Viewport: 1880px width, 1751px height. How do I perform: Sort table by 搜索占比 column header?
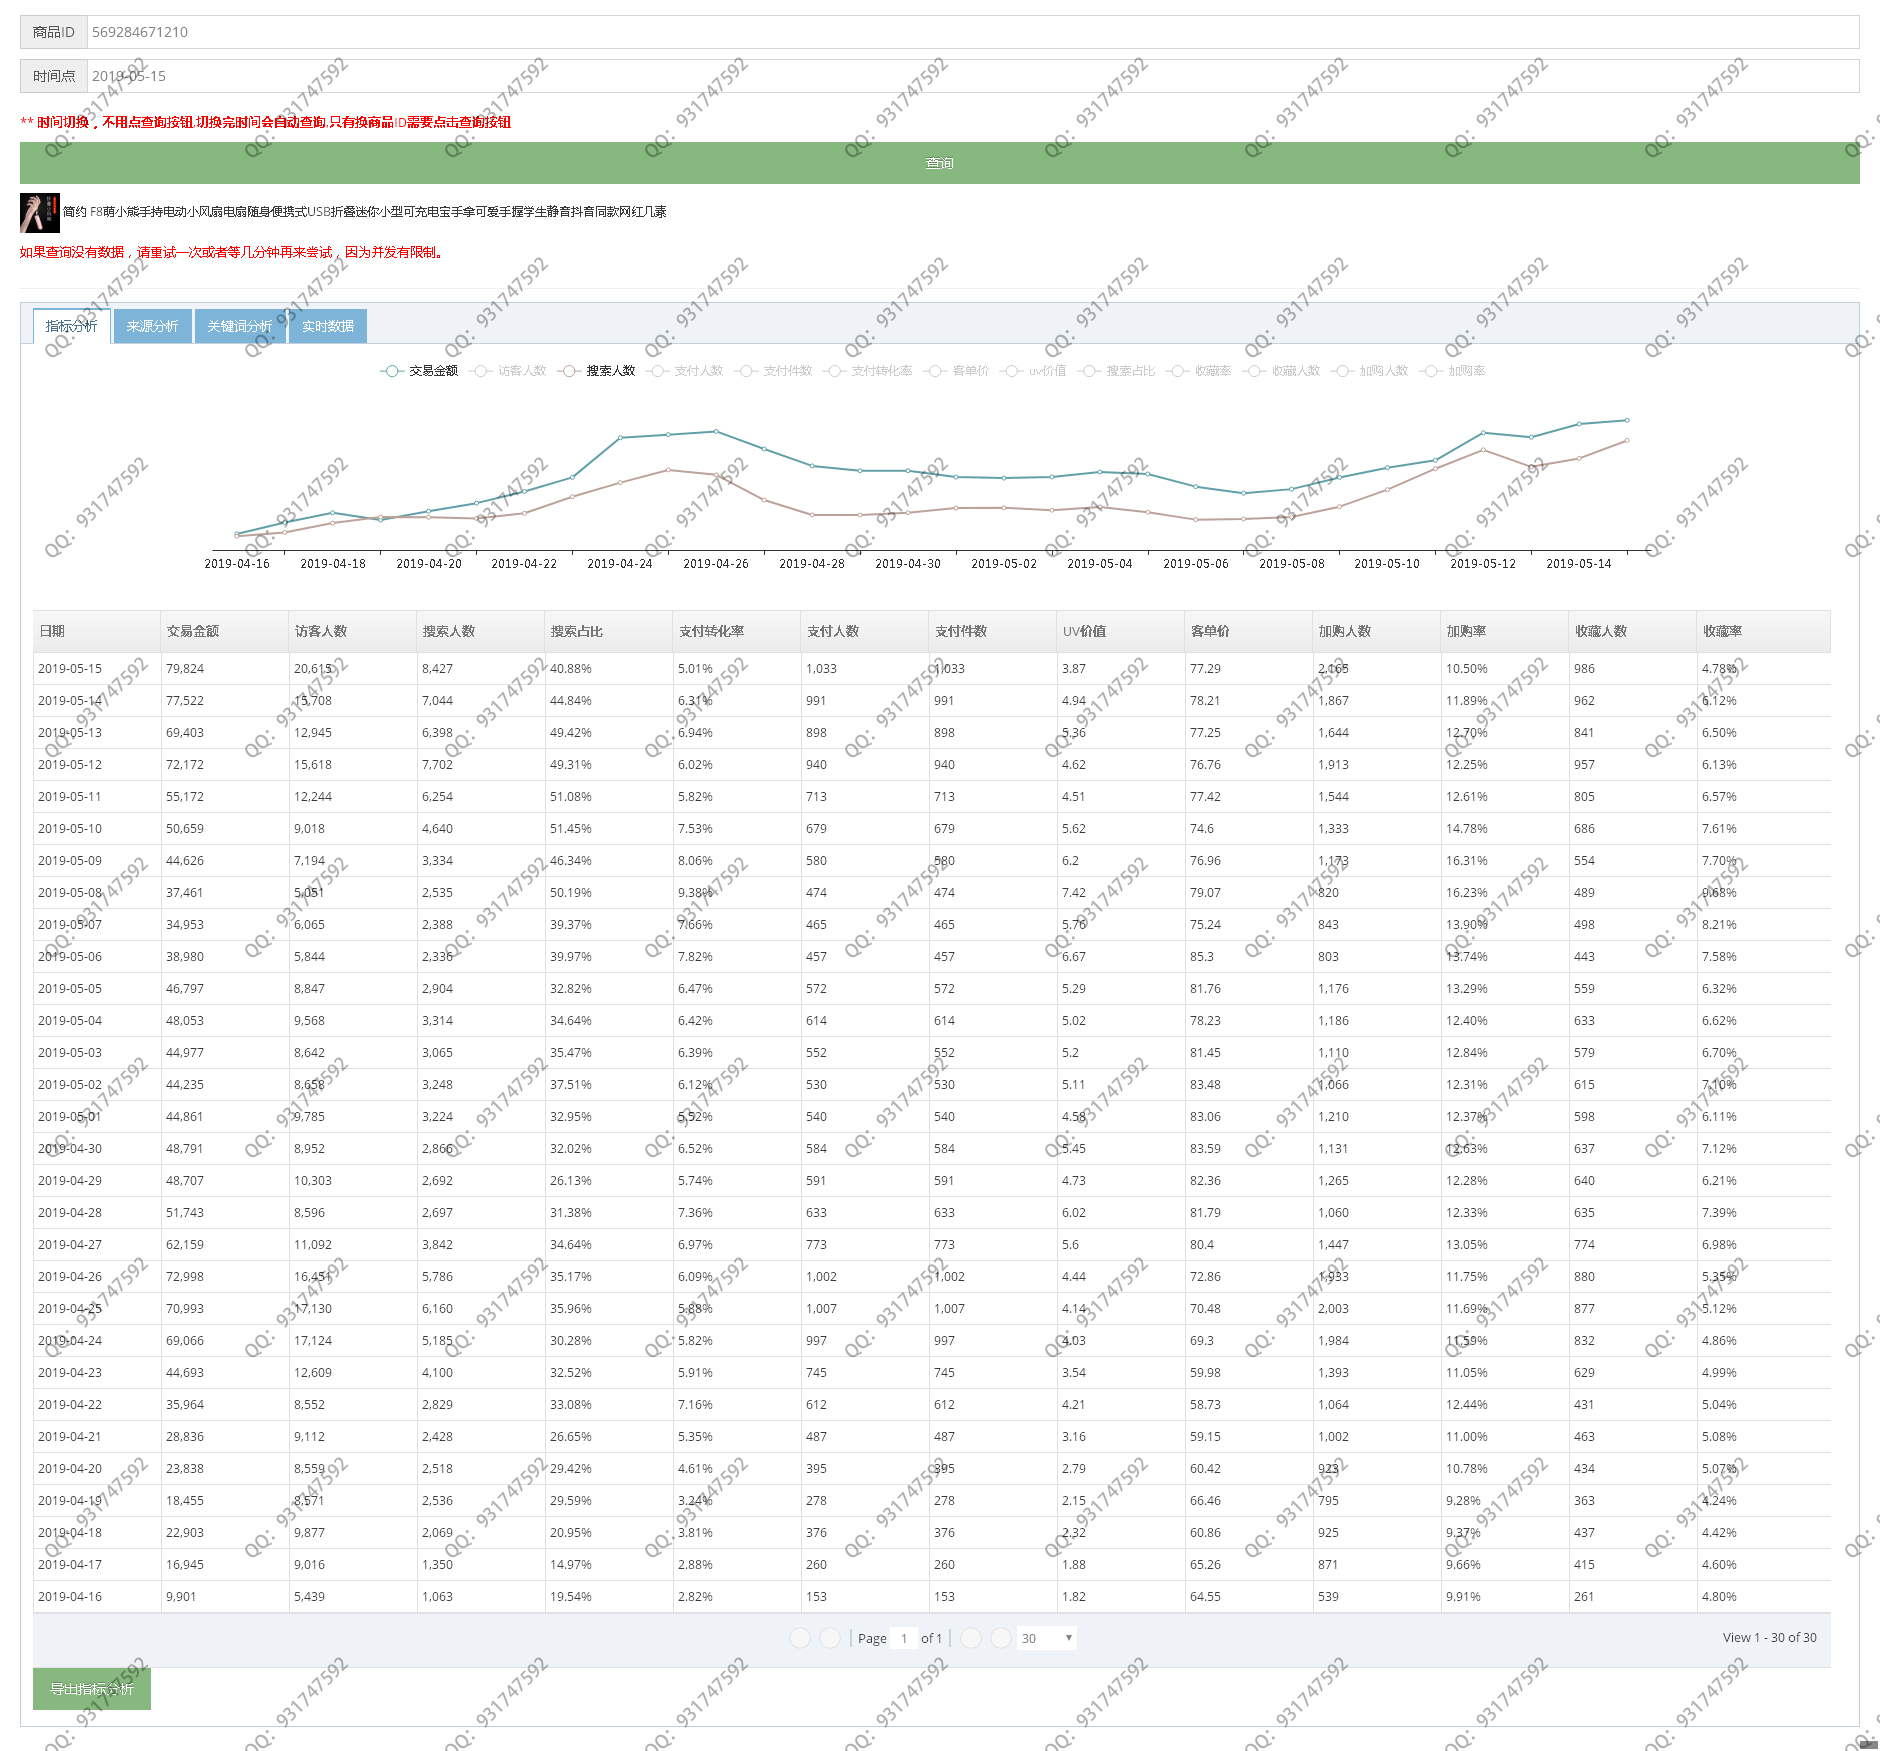click(609, 631)
